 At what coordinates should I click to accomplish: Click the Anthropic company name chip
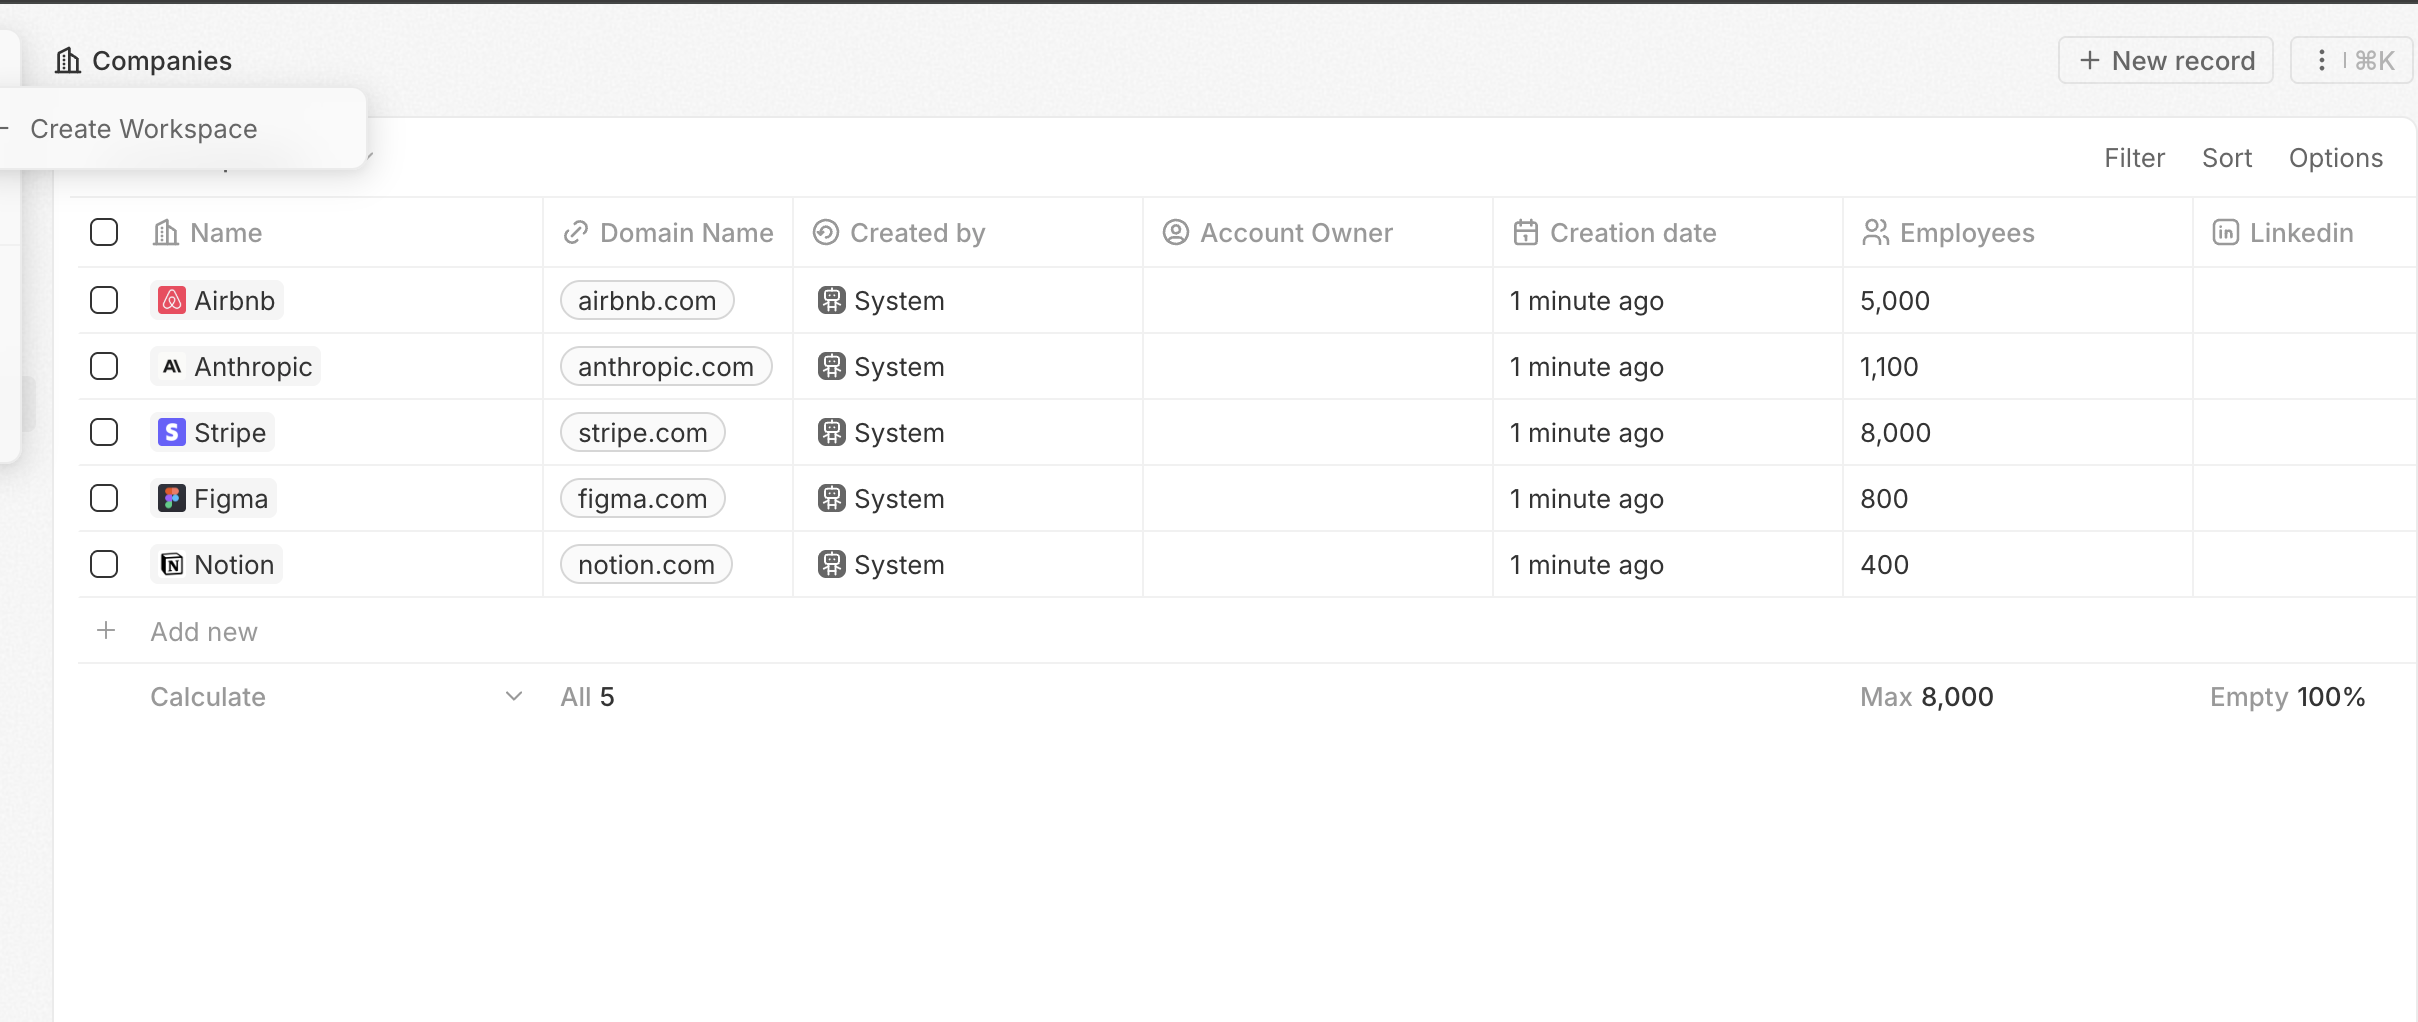[236, 366]
